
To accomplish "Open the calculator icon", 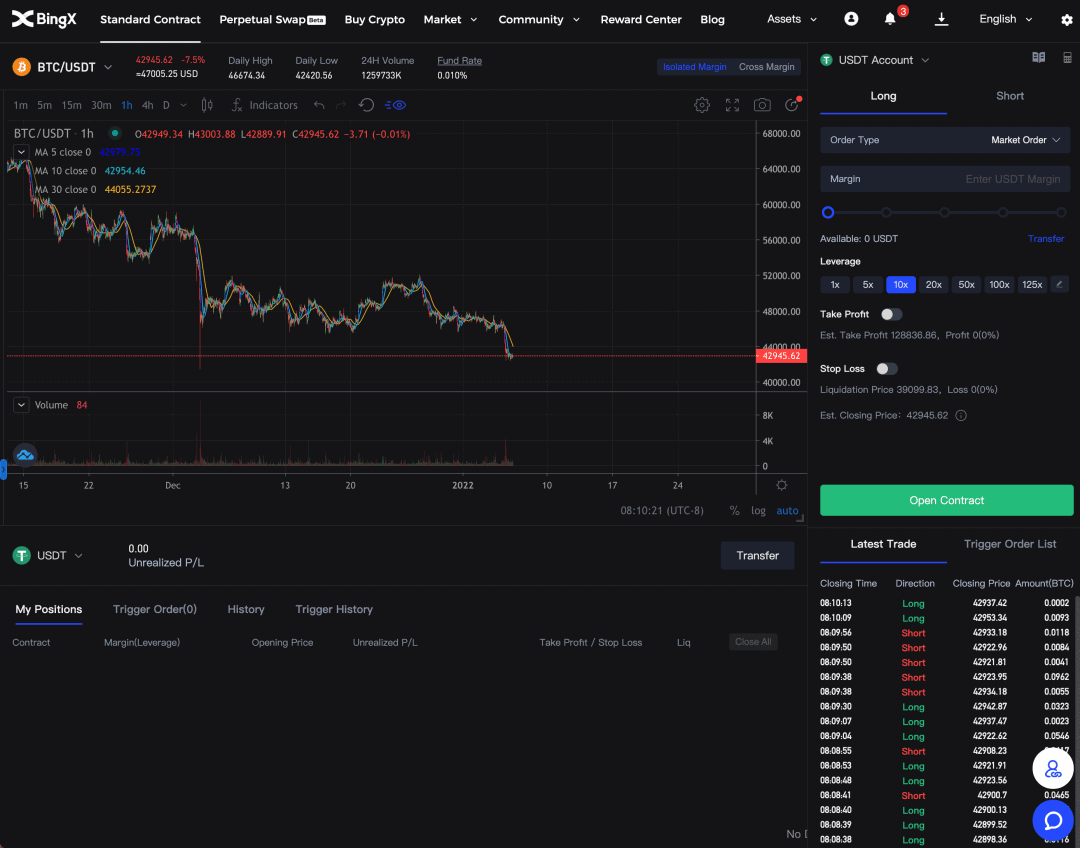I will pos(1067,58).
